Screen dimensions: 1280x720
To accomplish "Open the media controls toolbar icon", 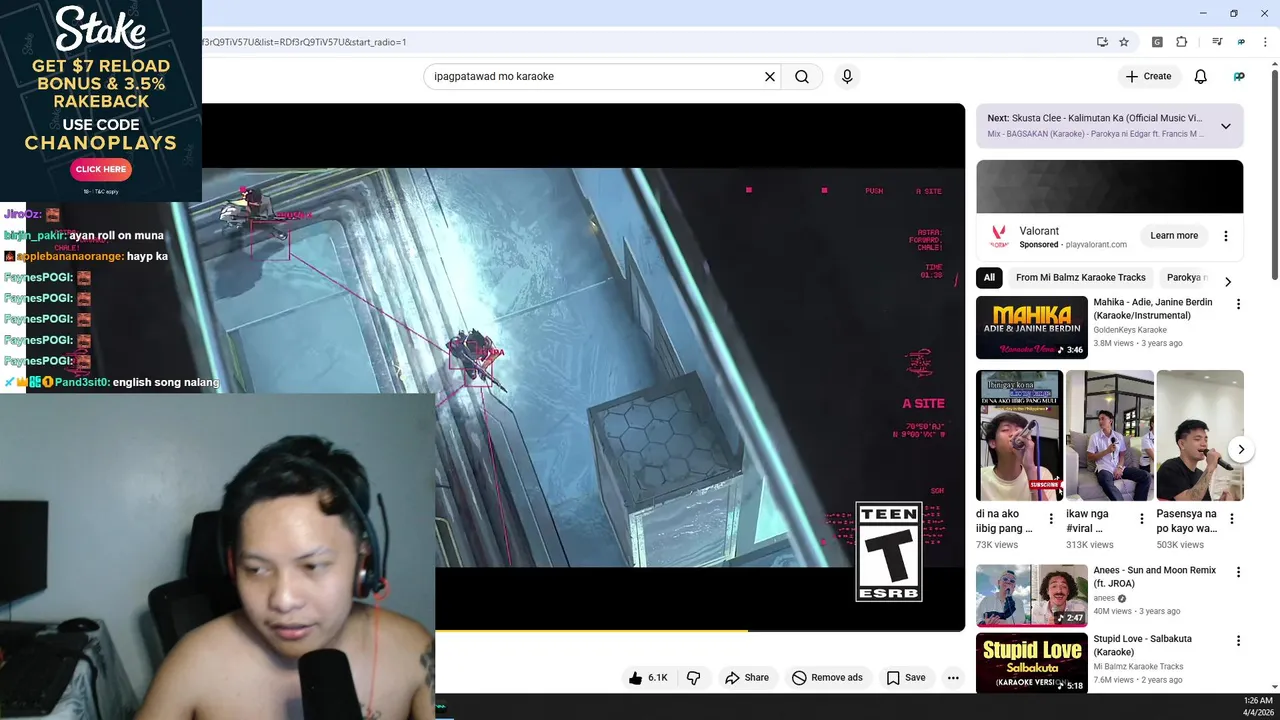I will coord(1217,42).
